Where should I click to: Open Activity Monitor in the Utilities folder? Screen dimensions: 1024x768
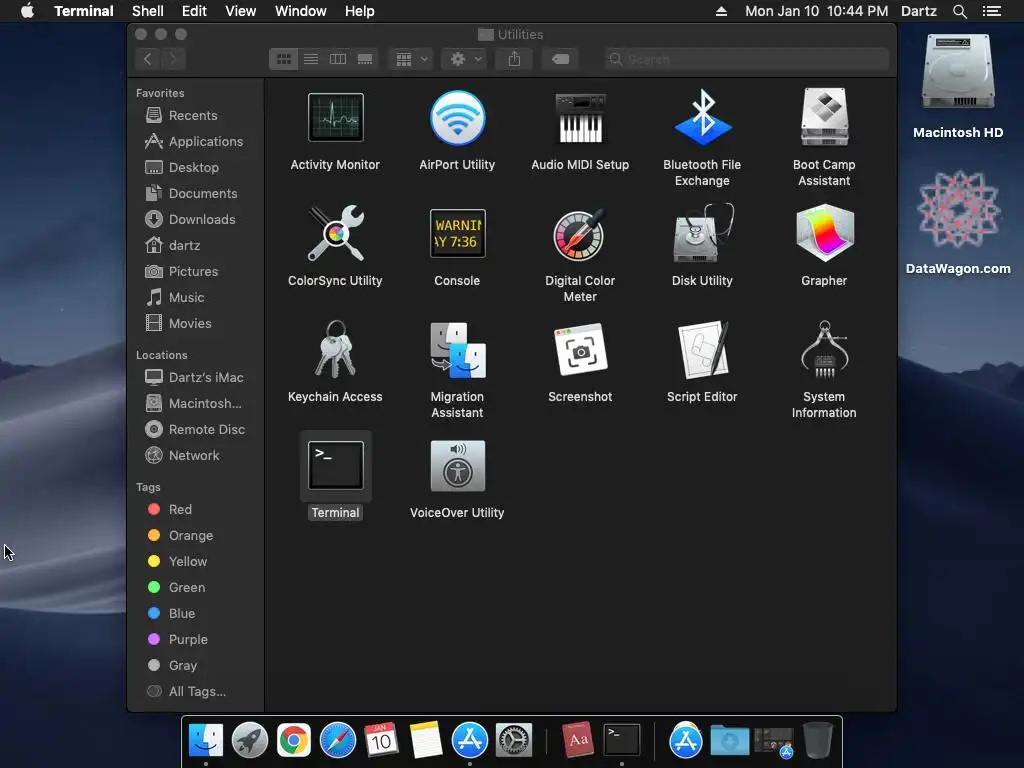tap(335, 118)
